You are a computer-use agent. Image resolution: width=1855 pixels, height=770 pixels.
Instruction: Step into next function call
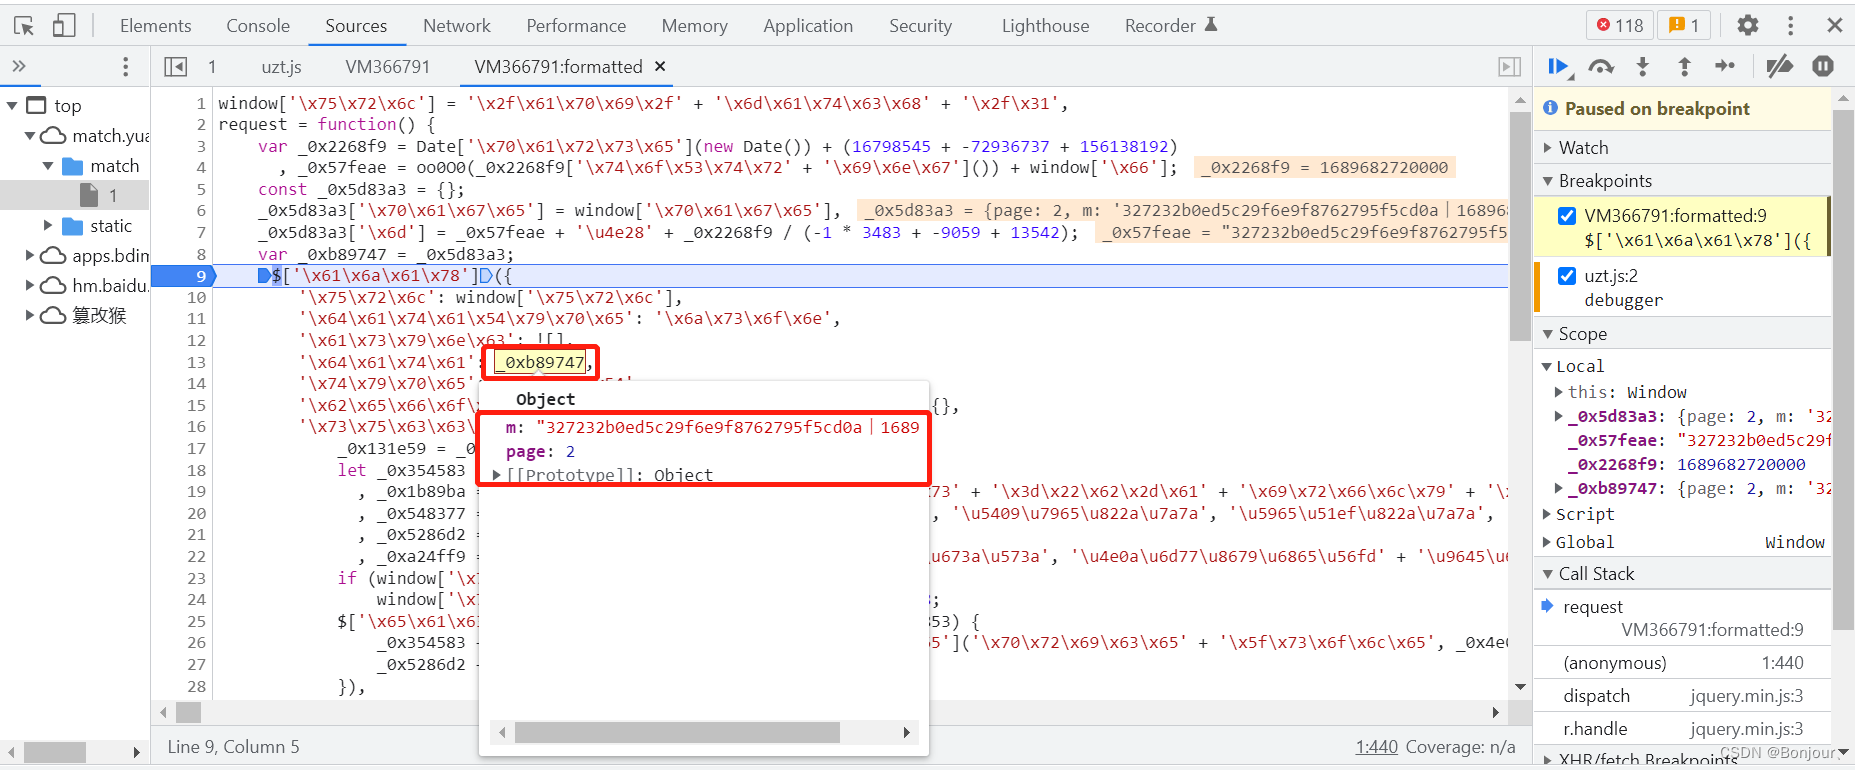[x=1642, y=67]
